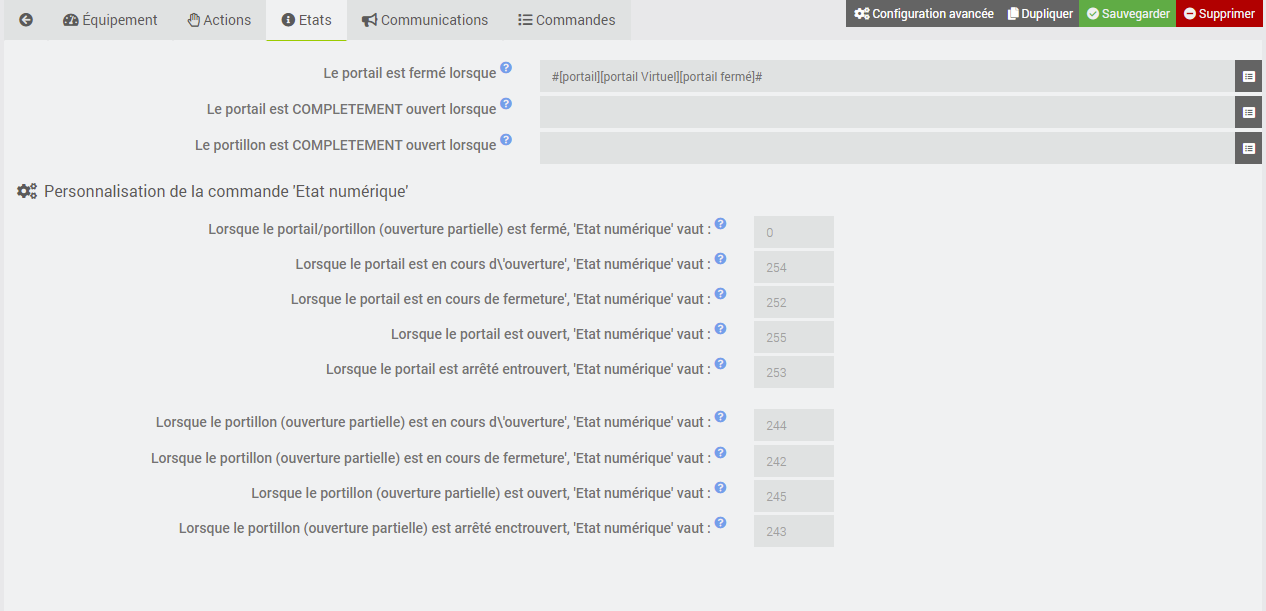Open command picker for portail COMPLETEMENT ouvert field

click(1248, 112)
